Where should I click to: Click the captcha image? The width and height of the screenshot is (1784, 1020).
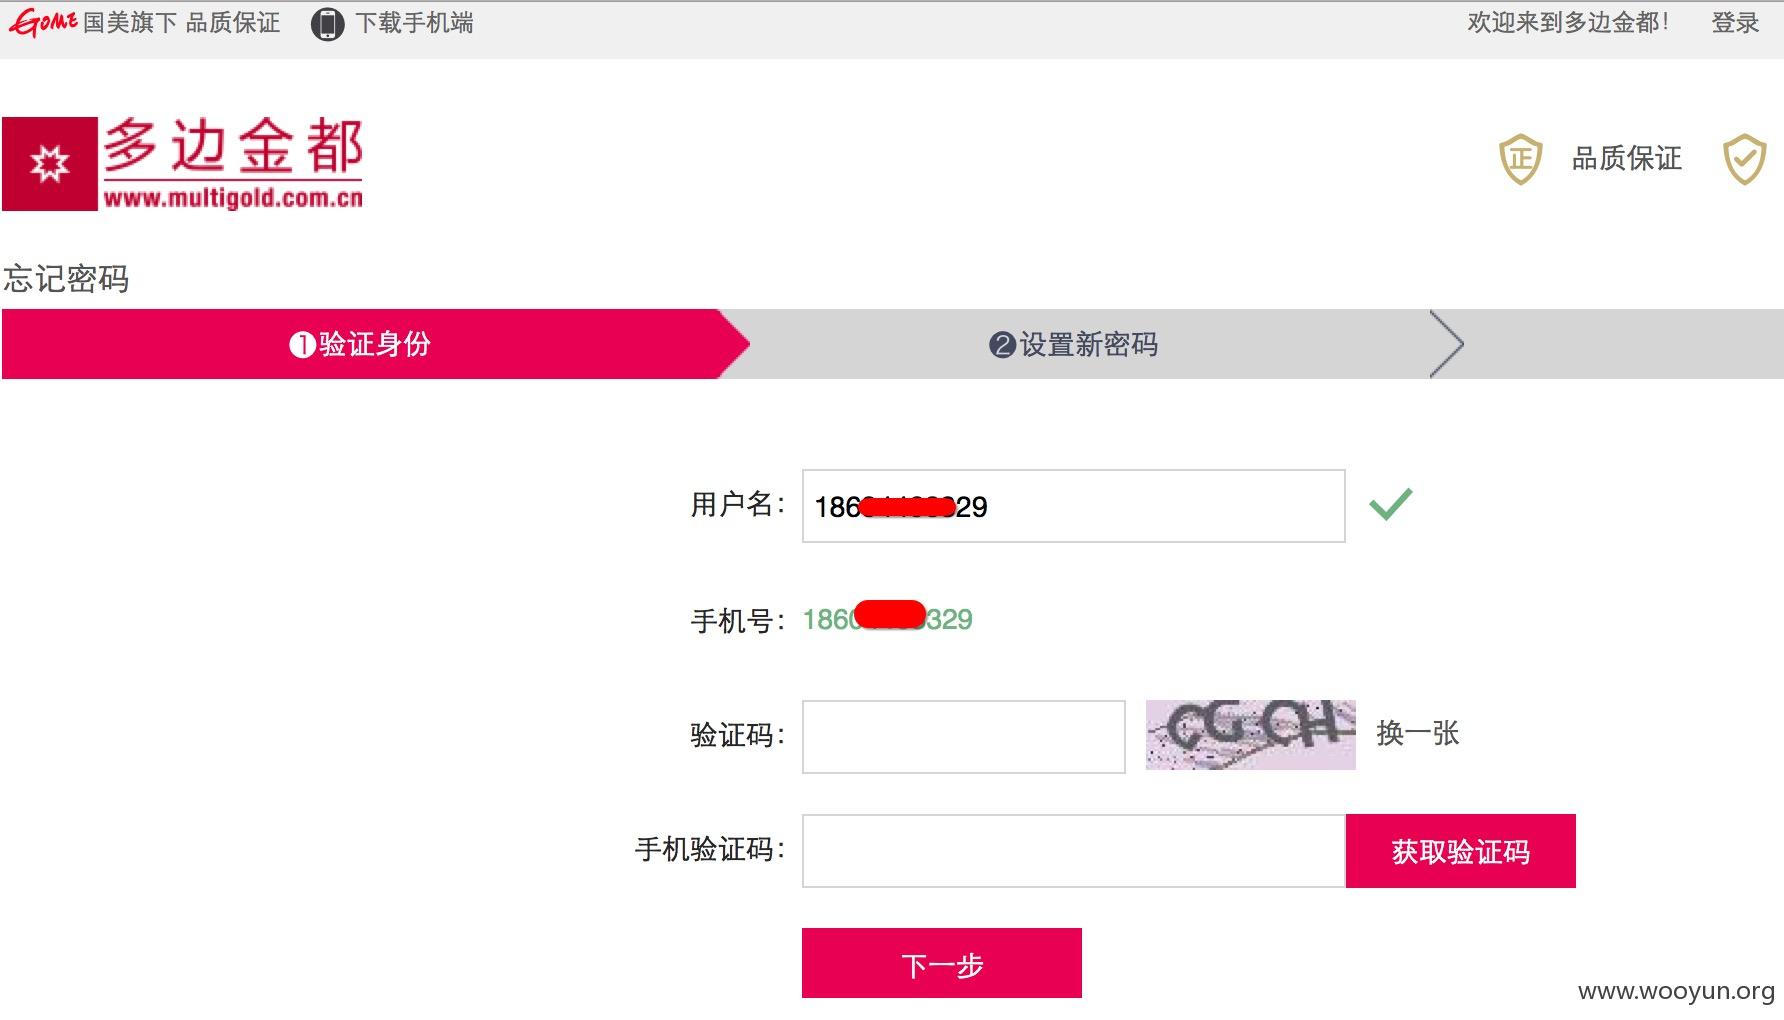(x=1251, y=735)
